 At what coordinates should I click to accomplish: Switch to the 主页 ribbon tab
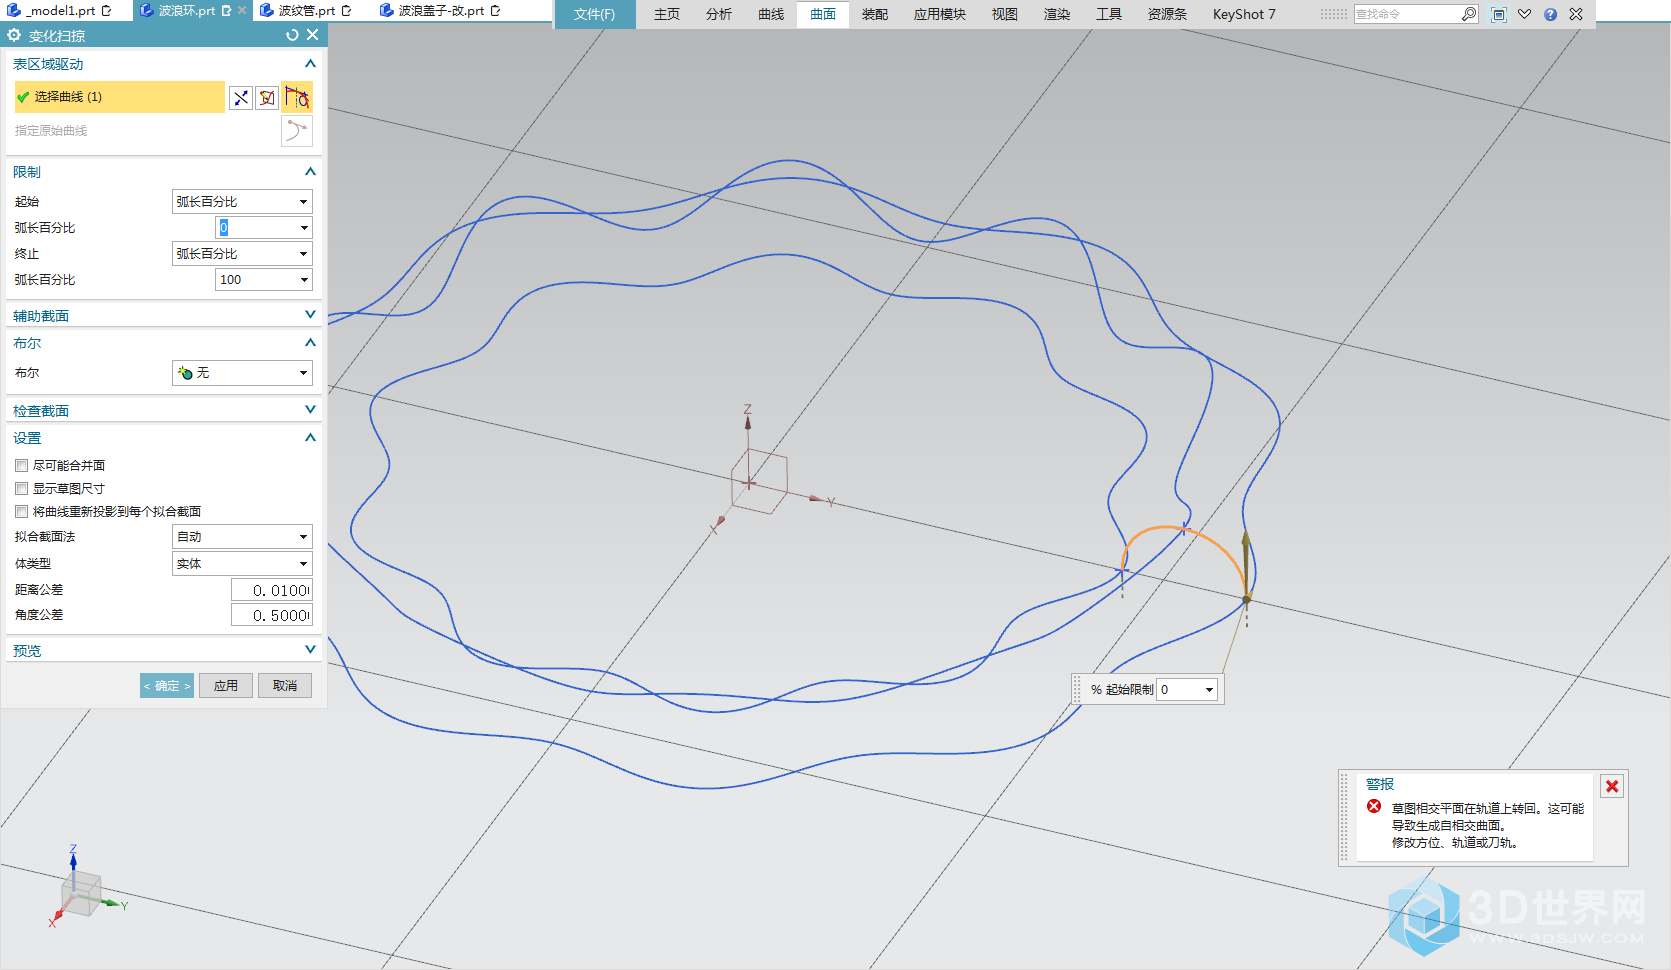tap(667, 14)
